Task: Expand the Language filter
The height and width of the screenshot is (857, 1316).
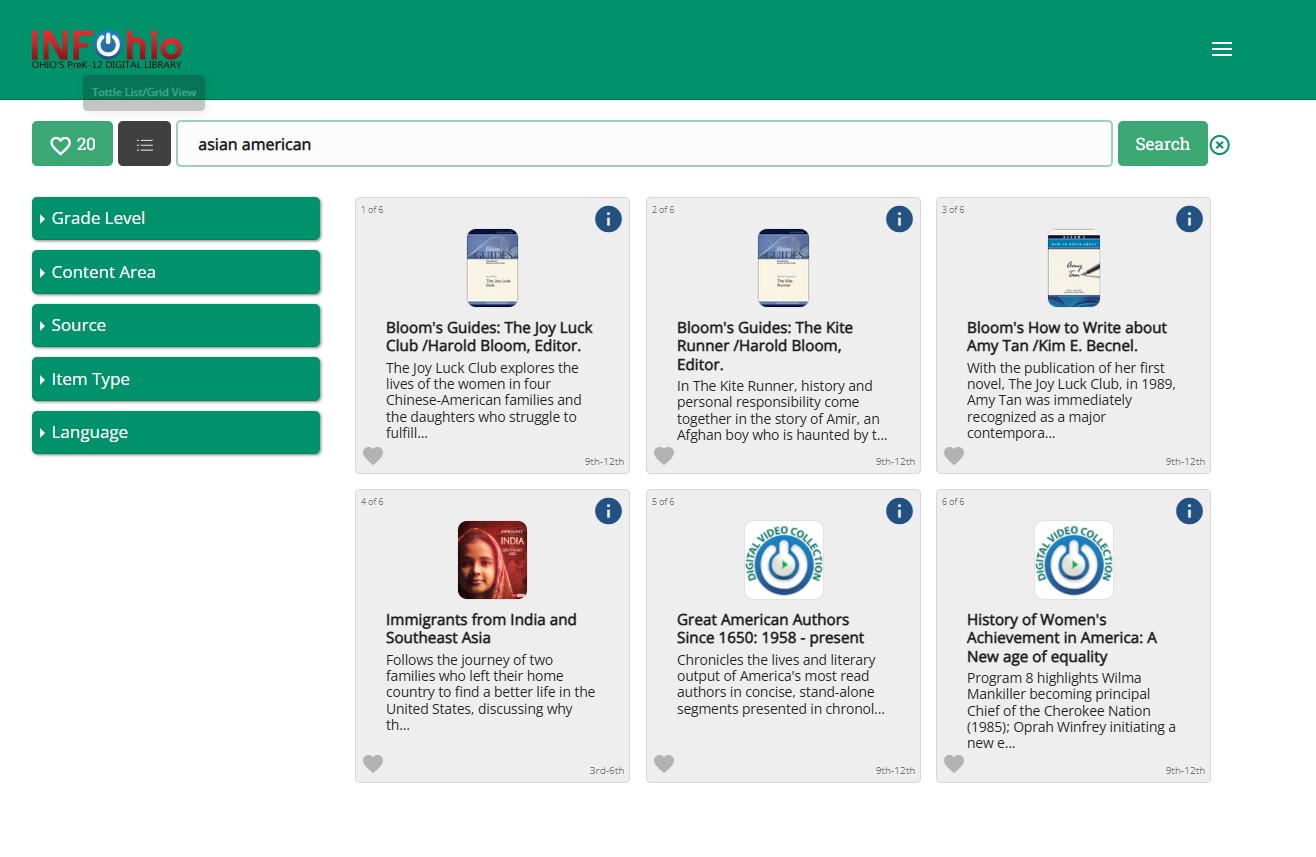Action: (176, 432)
